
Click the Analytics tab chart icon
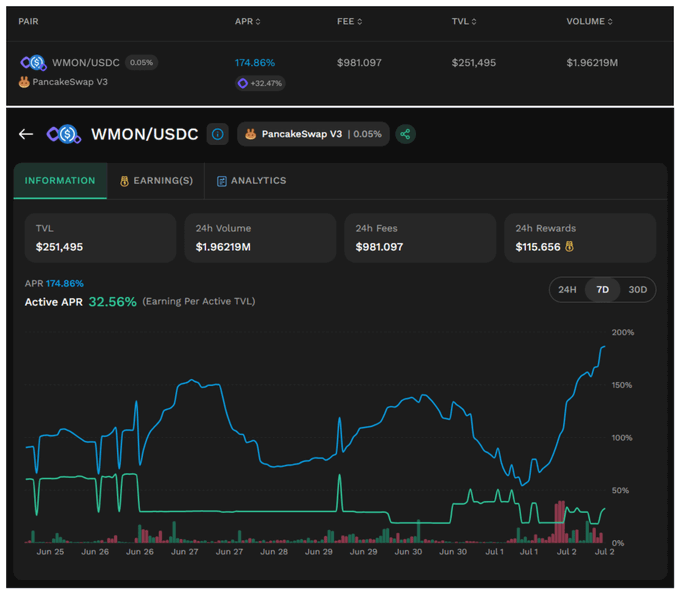222,181
